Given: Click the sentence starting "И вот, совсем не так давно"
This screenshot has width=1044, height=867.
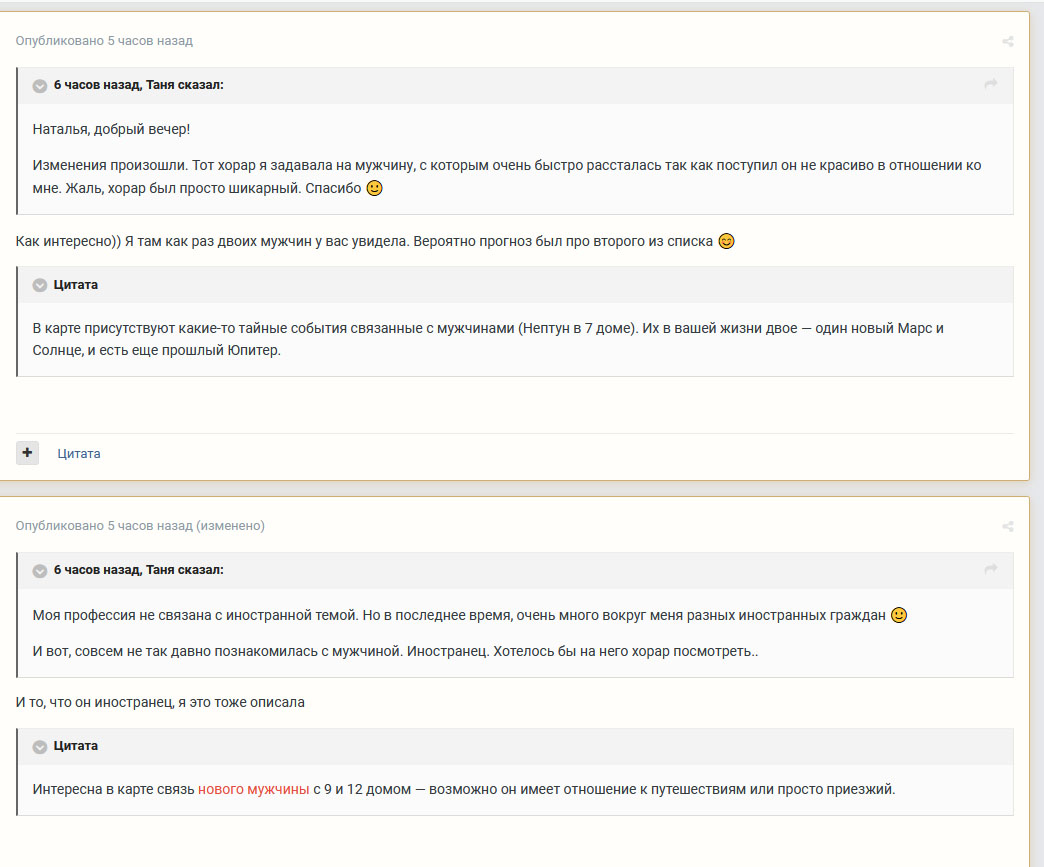Looking at the screenshot, I should point(395,651).
